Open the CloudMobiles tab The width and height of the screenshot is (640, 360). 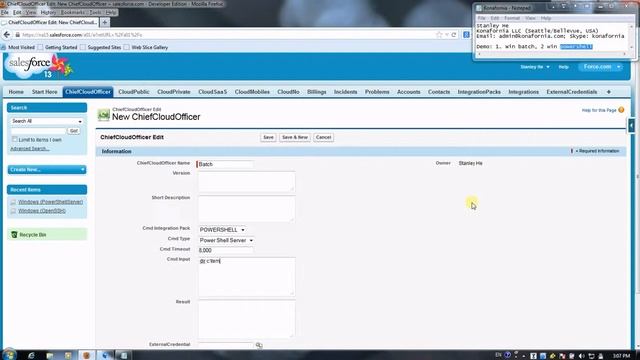click(252, 92)
